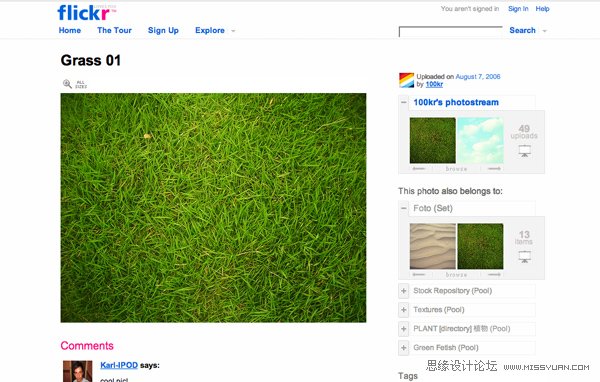
Task: Open the Explore dropdown arrow
Action: point(233,31)
